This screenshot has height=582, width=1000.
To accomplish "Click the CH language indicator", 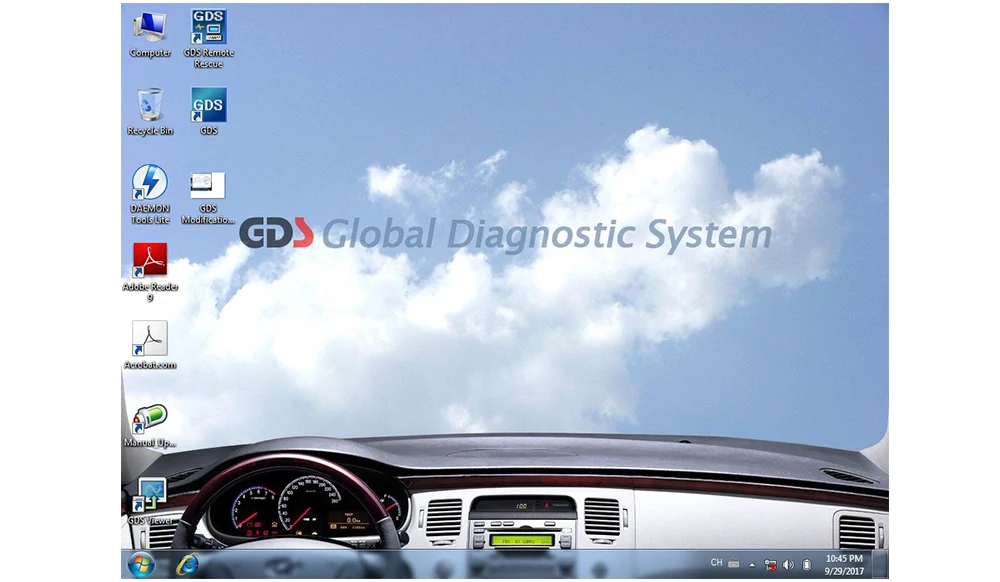I will (716, 563).
